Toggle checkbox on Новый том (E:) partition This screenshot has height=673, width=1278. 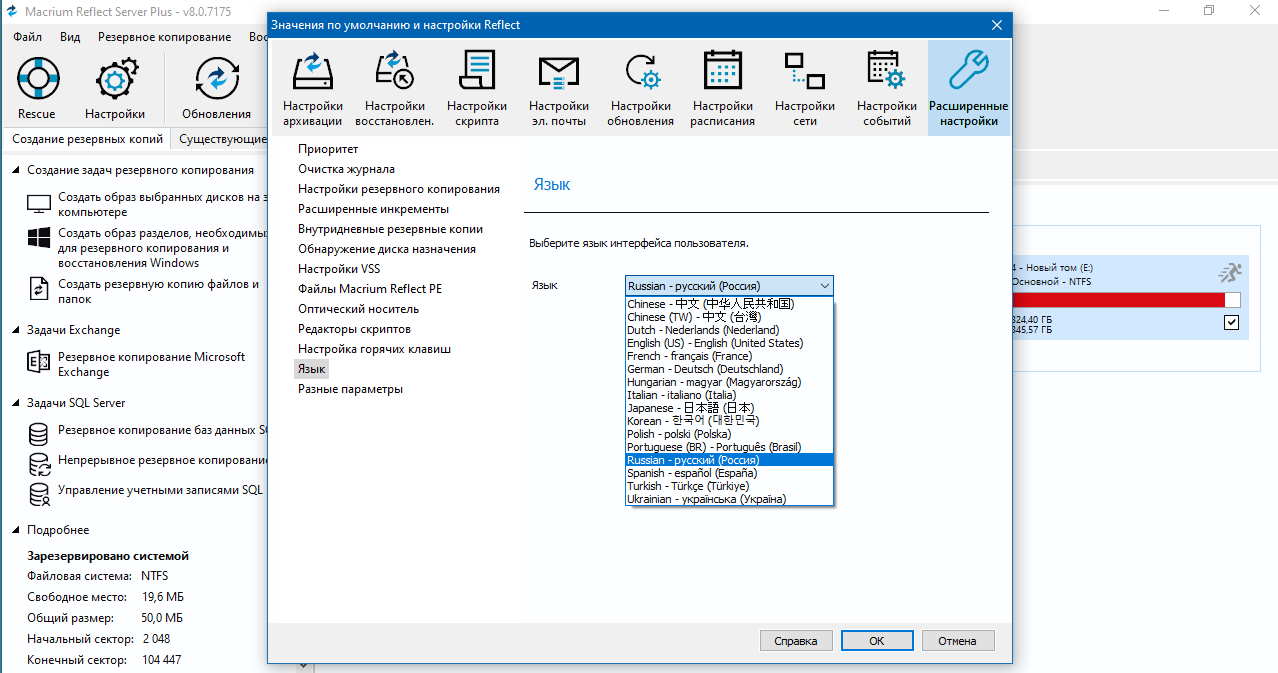(1231, 322)
